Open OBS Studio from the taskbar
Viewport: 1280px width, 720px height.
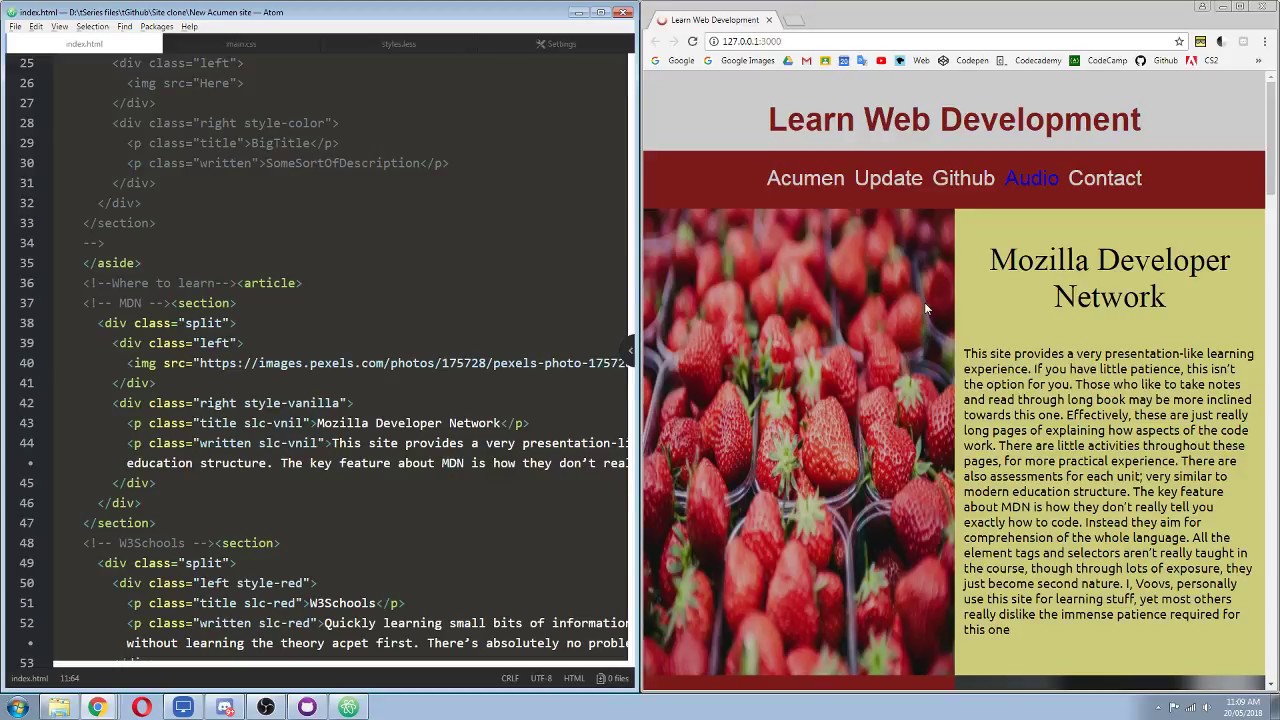[265, 707]
